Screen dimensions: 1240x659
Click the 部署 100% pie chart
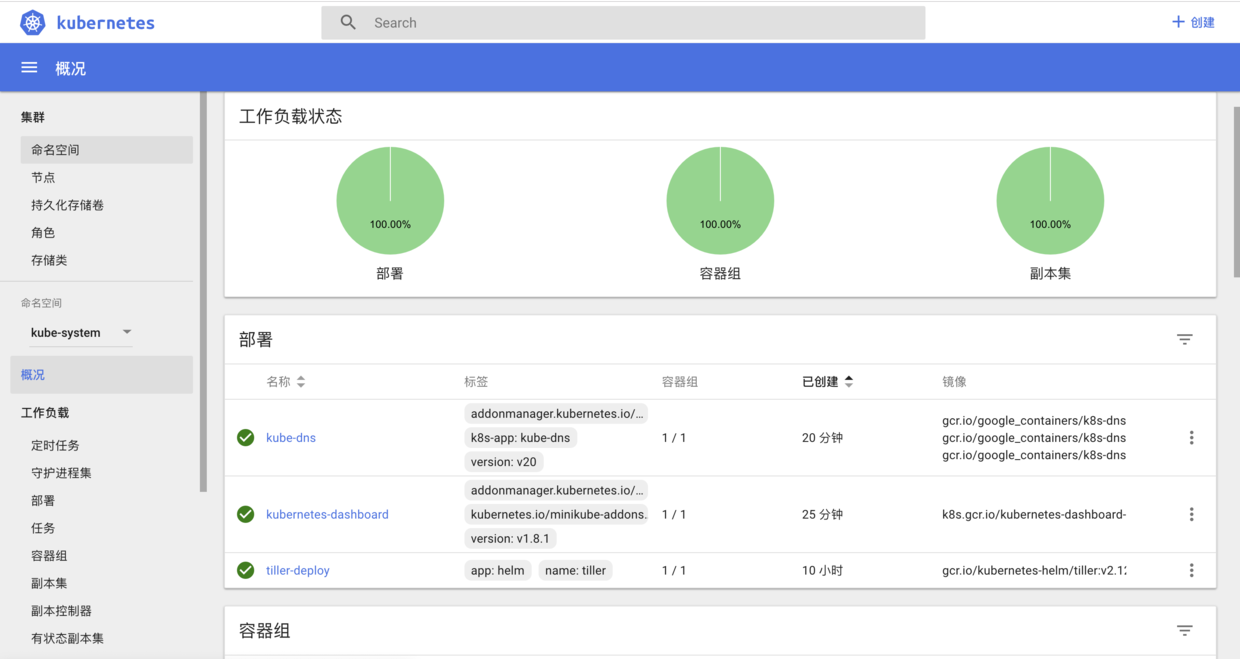pyautogui.click(x=390, y=200)
